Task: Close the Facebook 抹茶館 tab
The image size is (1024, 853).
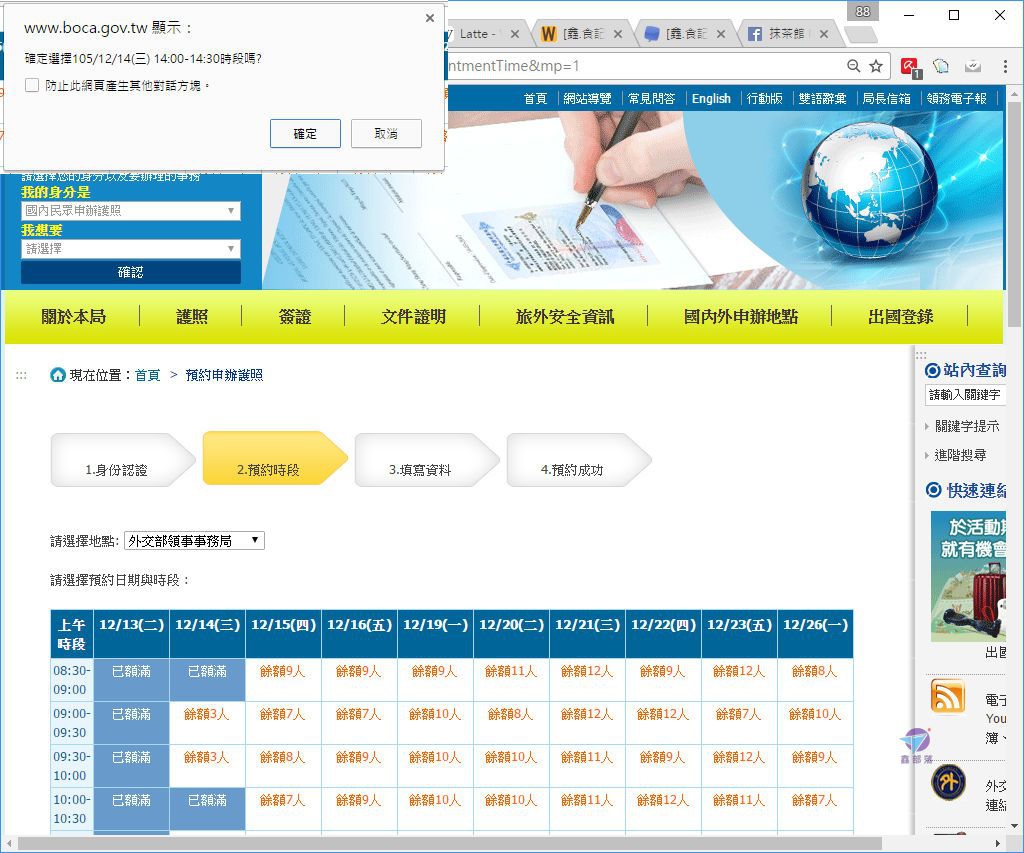Action: (824, 34)
